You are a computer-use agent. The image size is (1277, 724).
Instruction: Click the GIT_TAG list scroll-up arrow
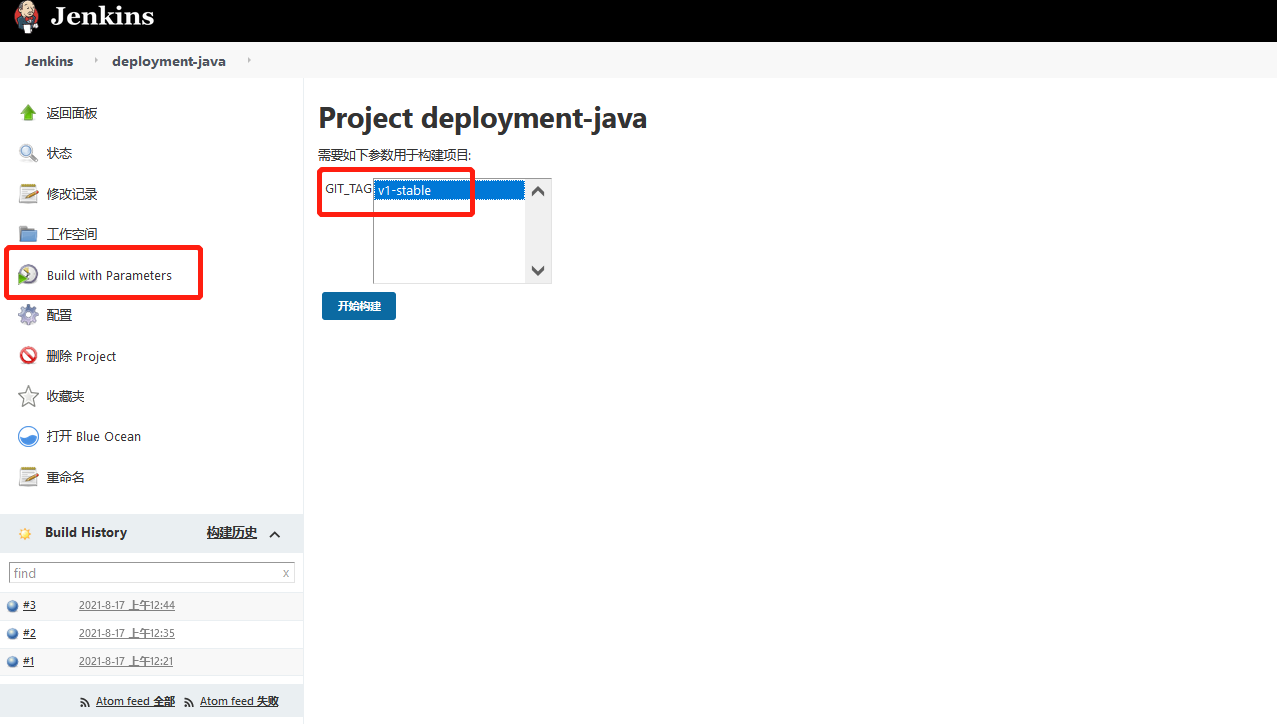(538, 191)
